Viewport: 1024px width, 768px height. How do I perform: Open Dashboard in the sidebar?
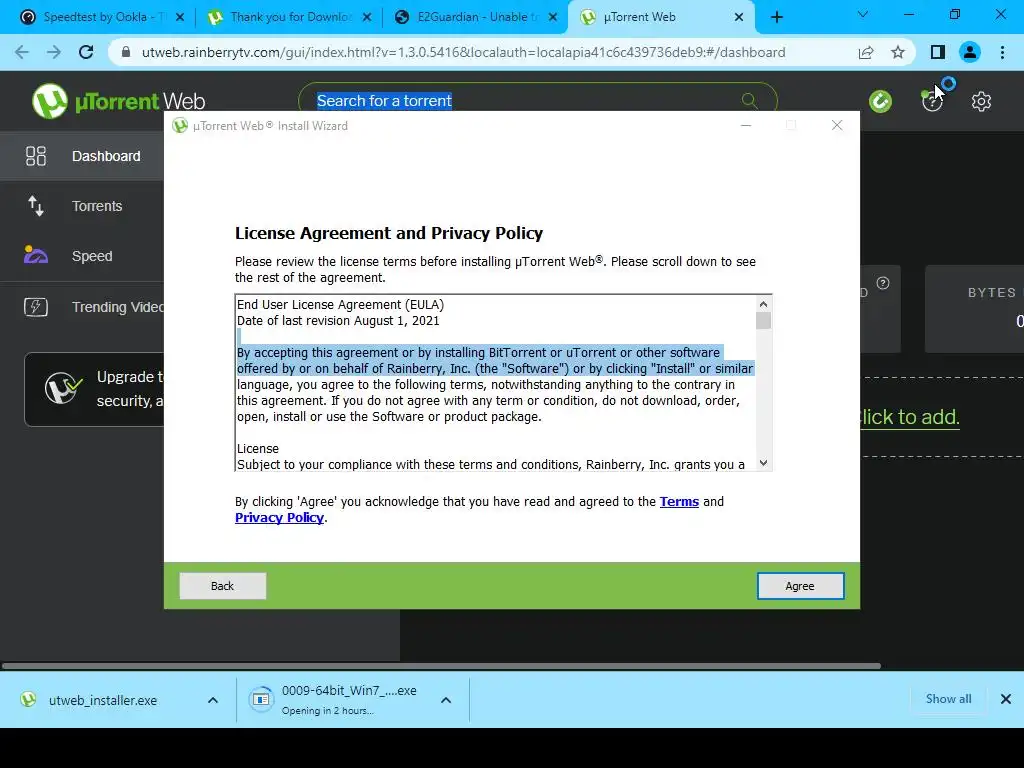(x=82, y=156)
